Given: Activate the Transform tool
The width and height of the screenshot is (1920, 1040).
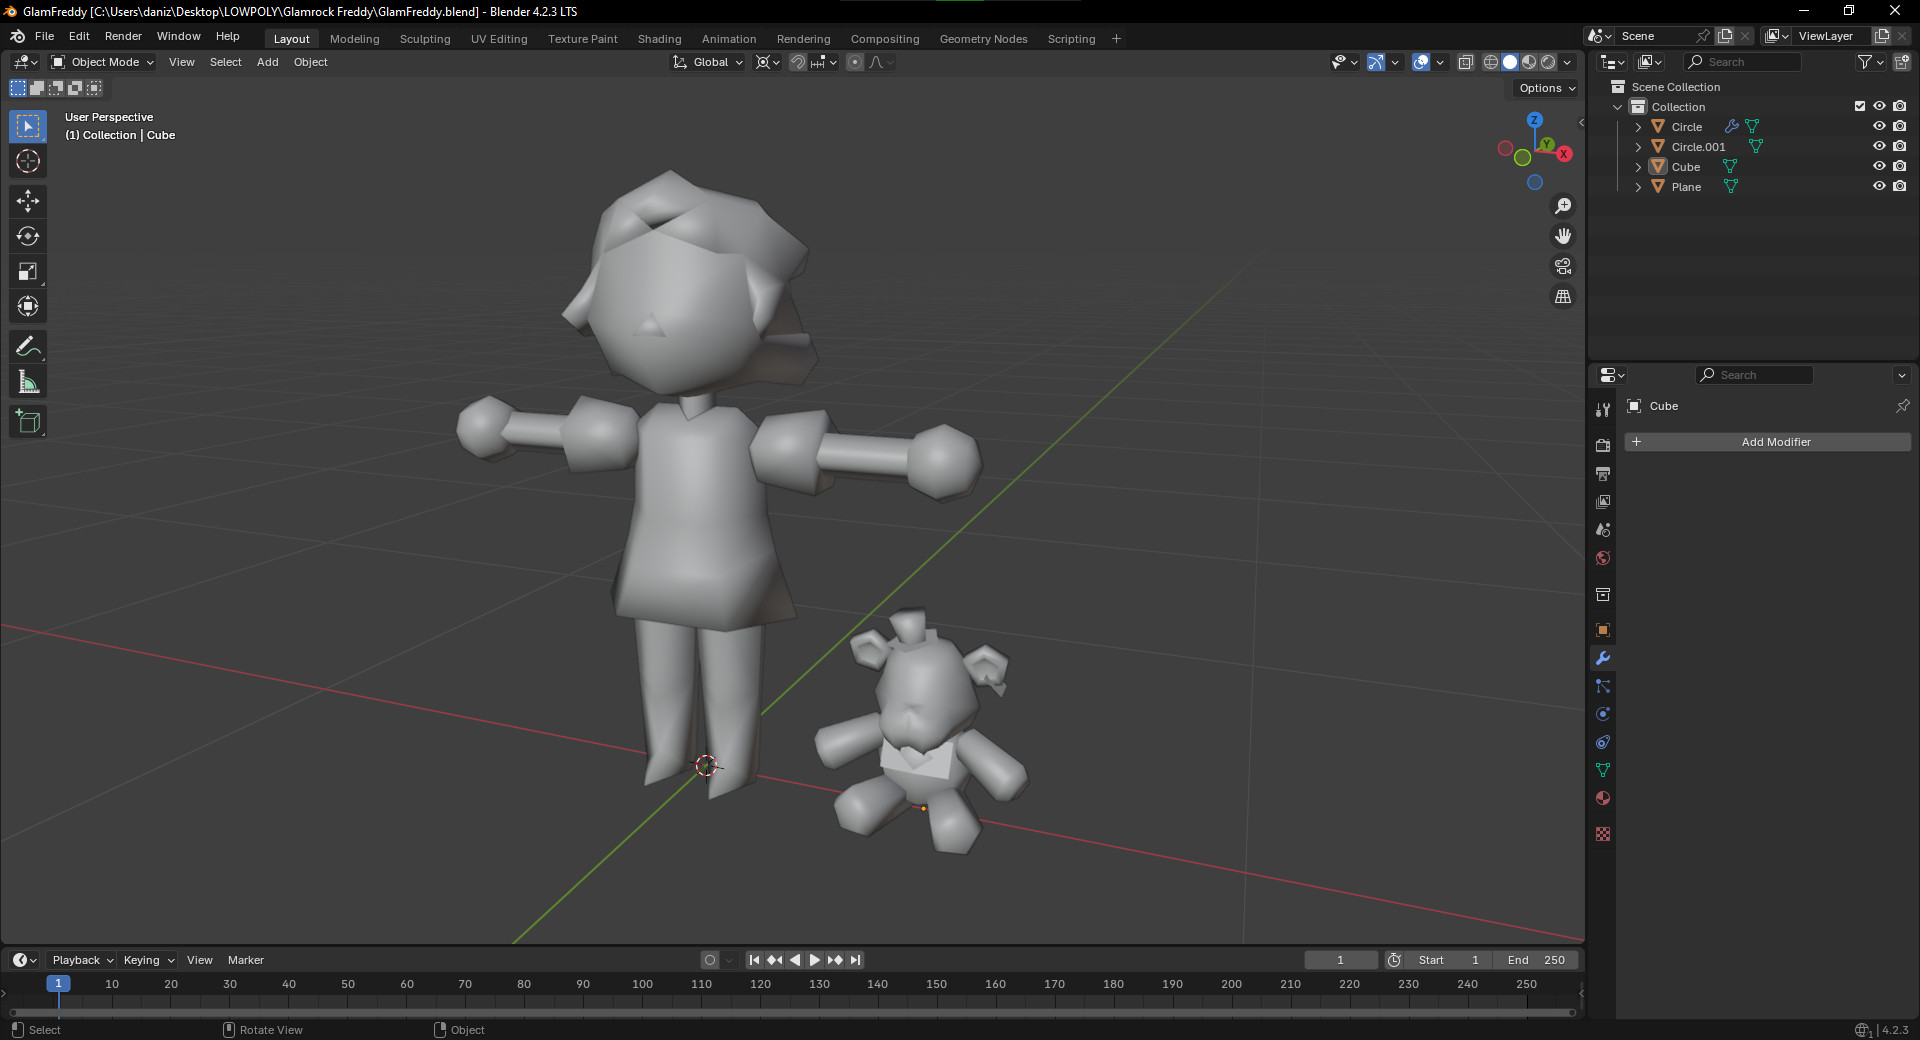Looking at the screenshot, I should [x=28, y=306].
